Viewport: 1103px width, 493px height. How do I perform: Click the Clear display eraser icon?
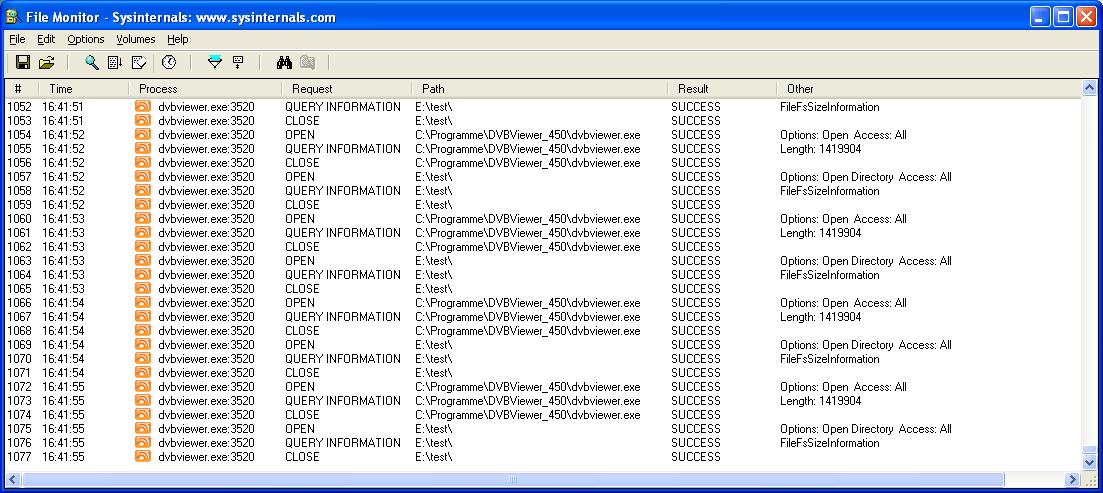139,63
